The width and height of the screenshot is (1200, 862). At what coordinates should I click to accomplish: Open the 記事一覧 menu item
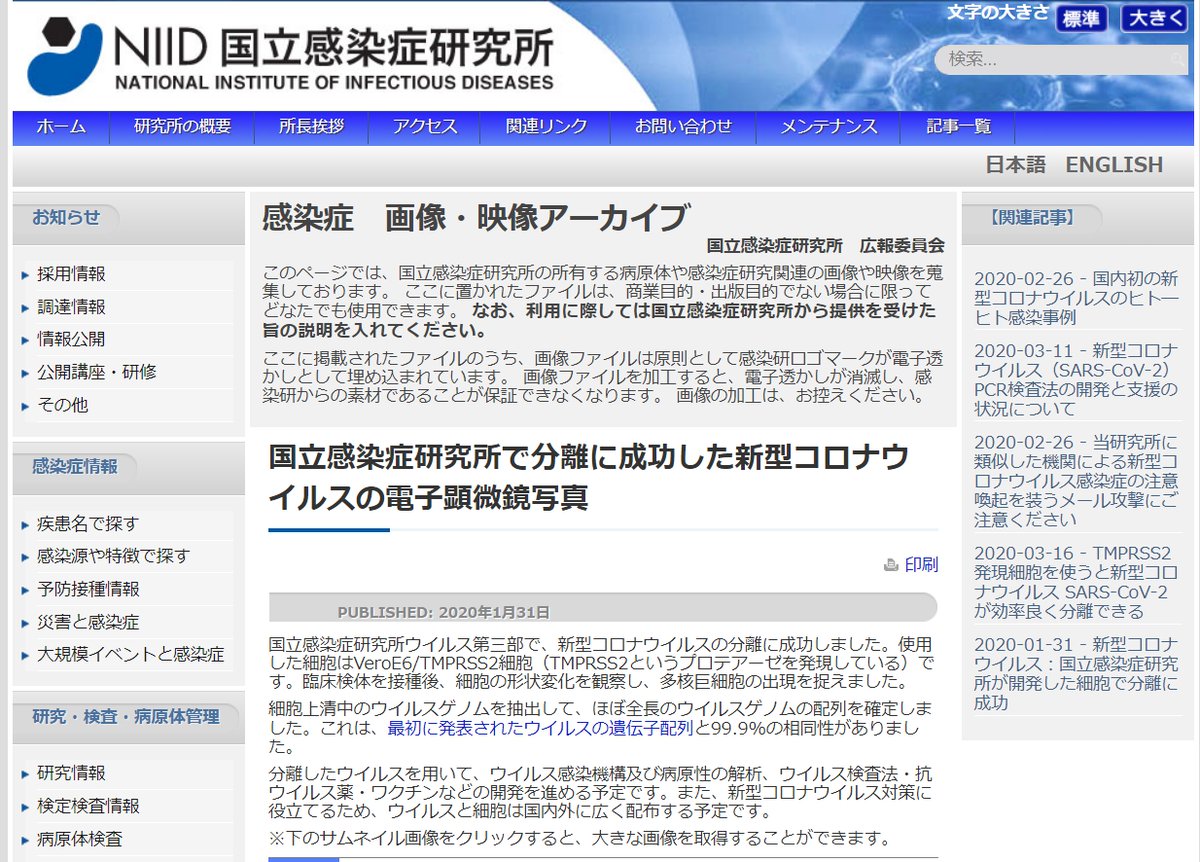(x=958, y=127)
